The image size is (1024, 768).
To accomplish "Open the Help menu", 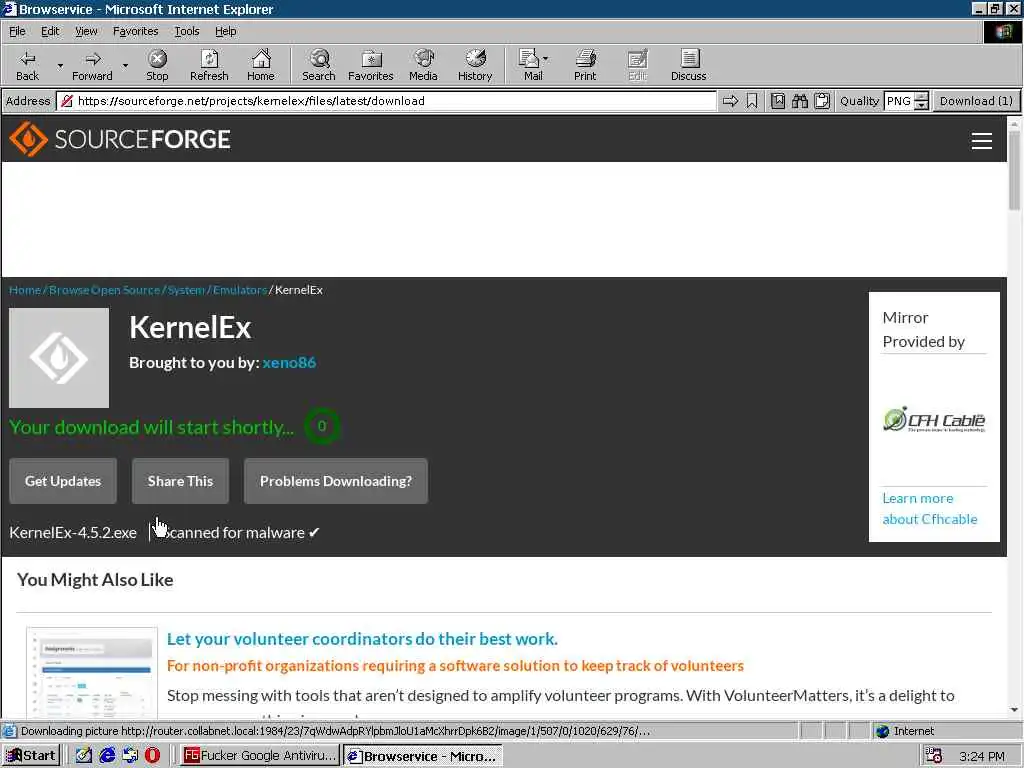I will (x=225, y=31).
